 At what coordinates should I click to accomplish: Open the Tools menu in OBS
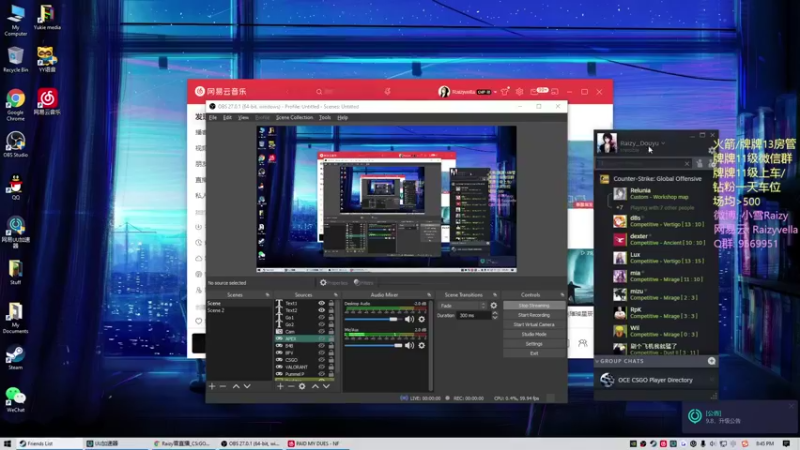pyautogui.click(x=325, y=118)
